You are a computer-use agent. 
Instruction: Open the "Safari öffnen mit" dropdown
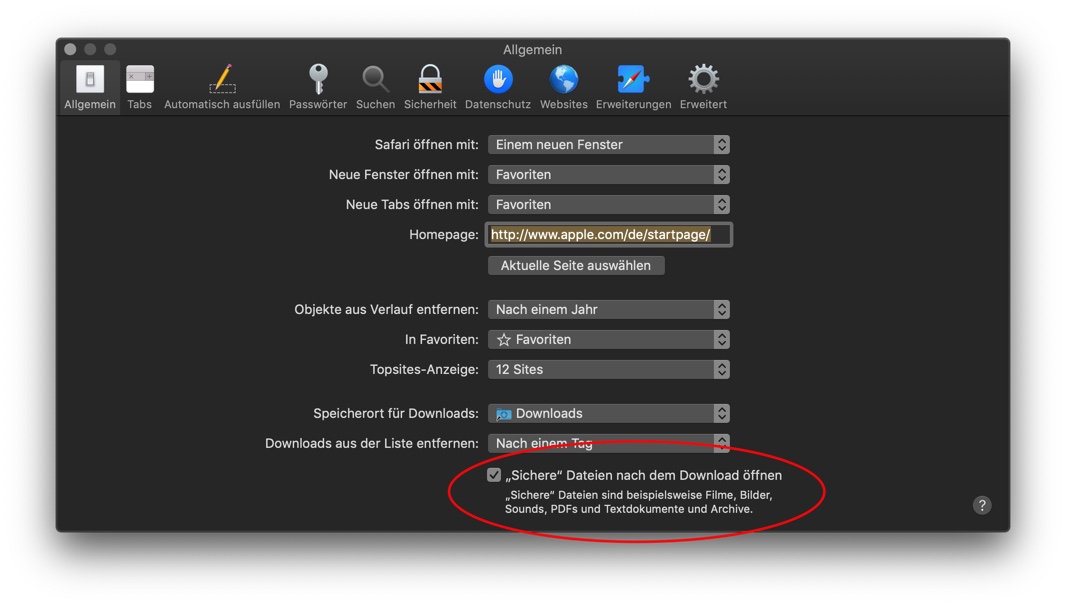[x=608, y=145]
